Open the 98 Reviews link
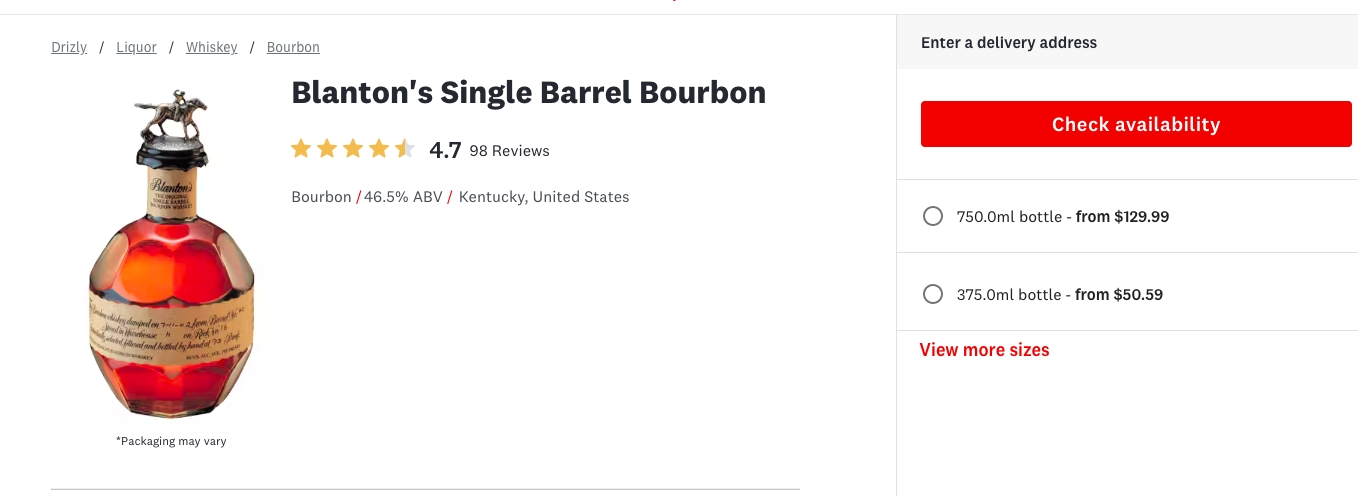This screenshot has width=1358, height=496. pyautogui.click(x=509, y=151)
